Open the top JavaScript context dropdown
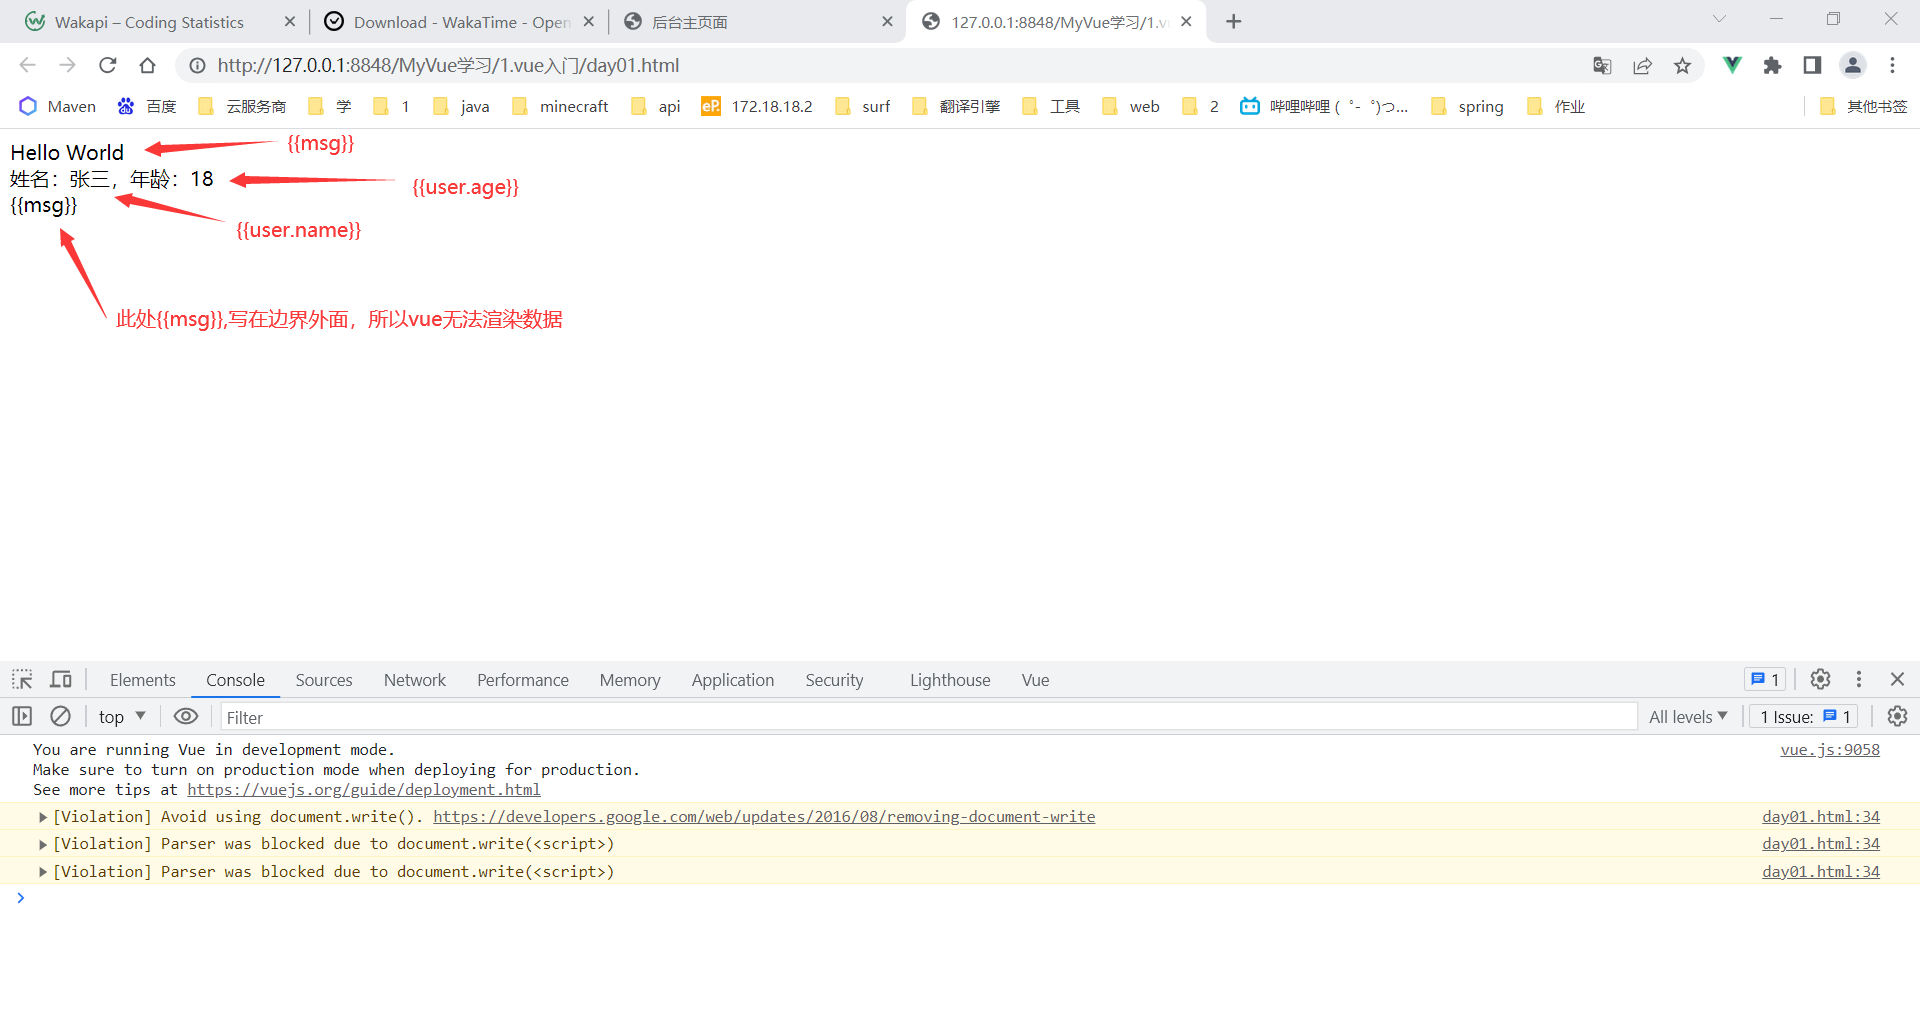 [x=122, y=716]
